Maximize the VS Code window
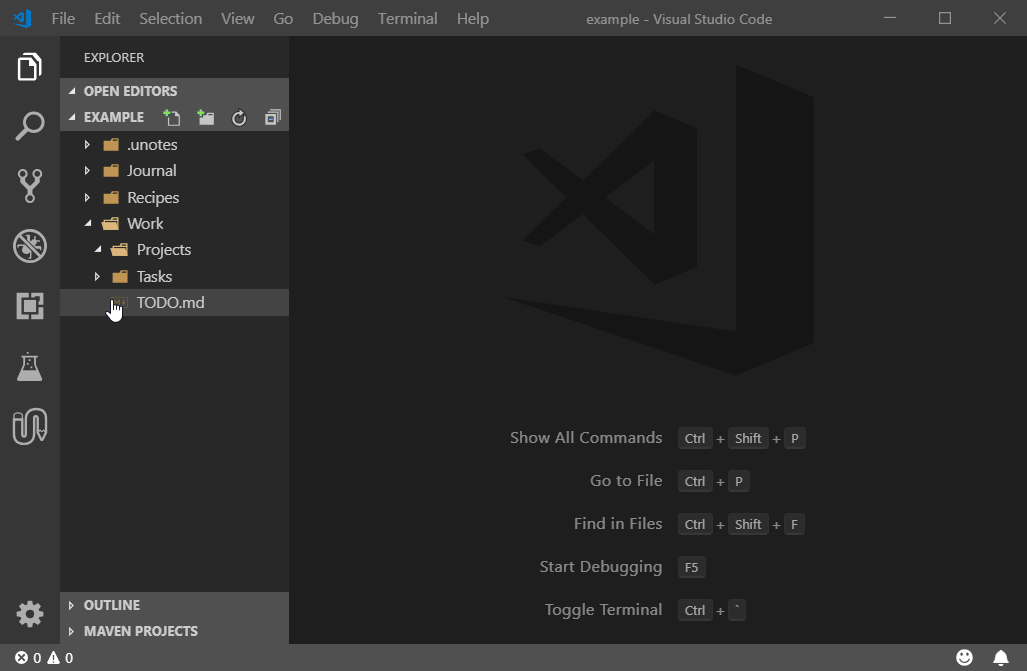The width and height of the screenshot is (1027, 671). click(944, 18)
